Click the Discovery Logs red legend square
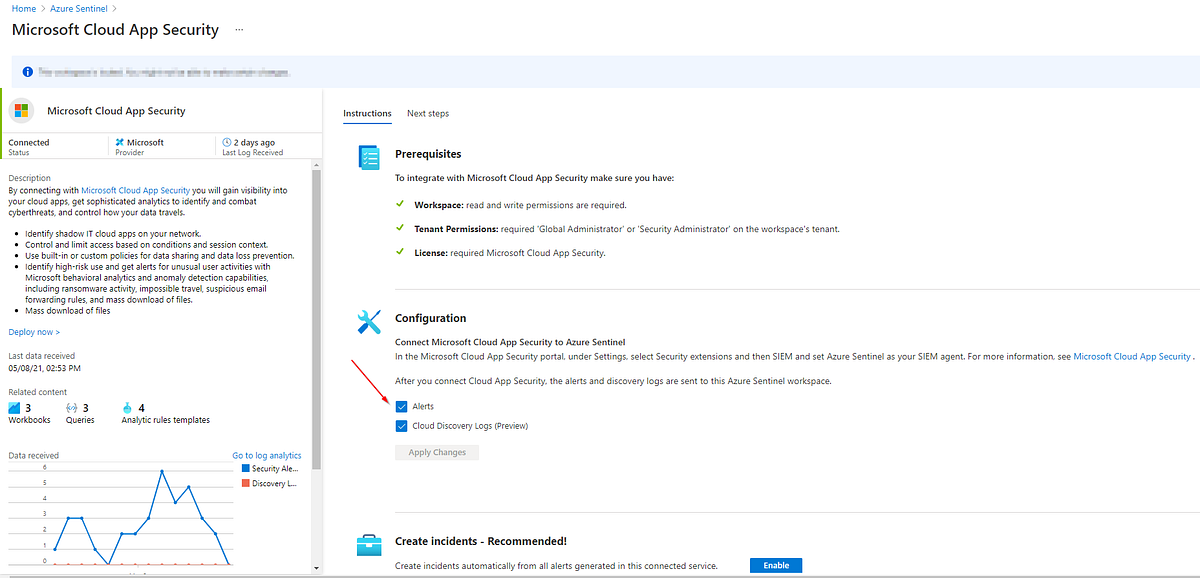This screenshot has width=1200, height=578. (x=245, y=484)
